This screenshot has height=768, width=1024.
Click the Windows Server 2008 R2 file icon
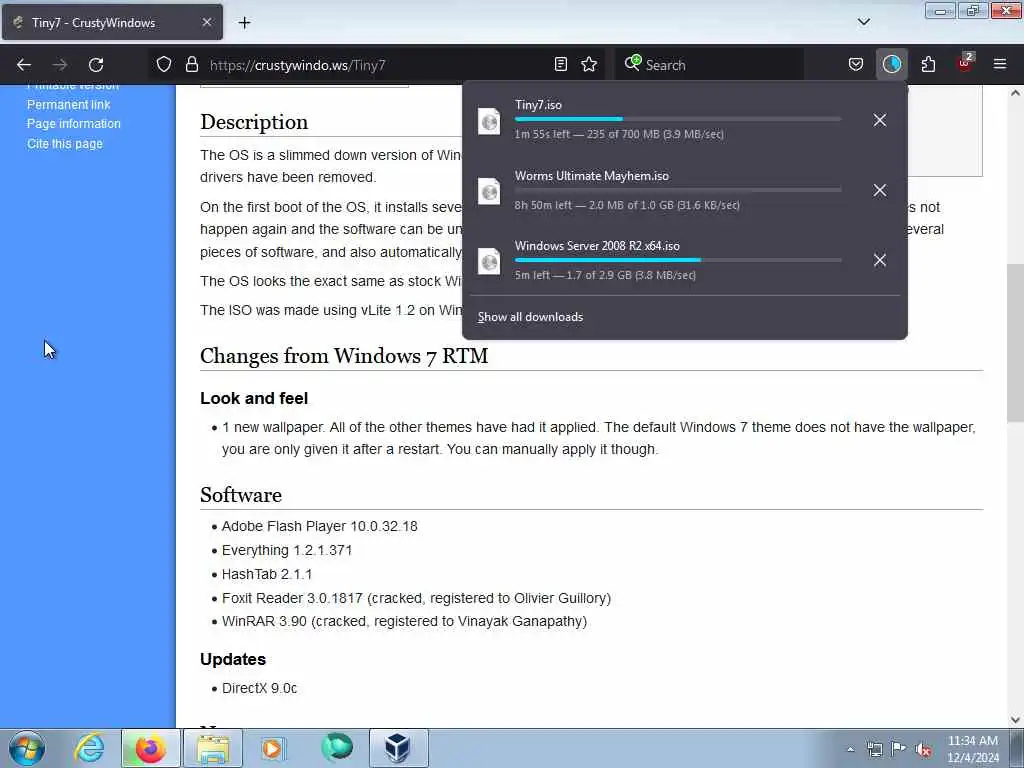tap(489, 261)
